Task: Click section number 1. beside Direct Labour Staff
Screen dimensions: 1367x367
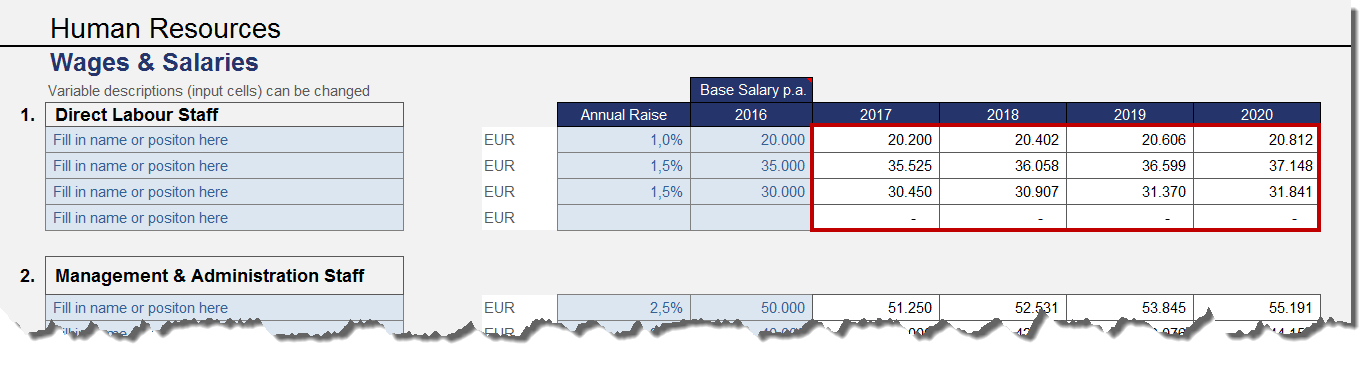Action: pyautogui.click(x=27, y=115)
